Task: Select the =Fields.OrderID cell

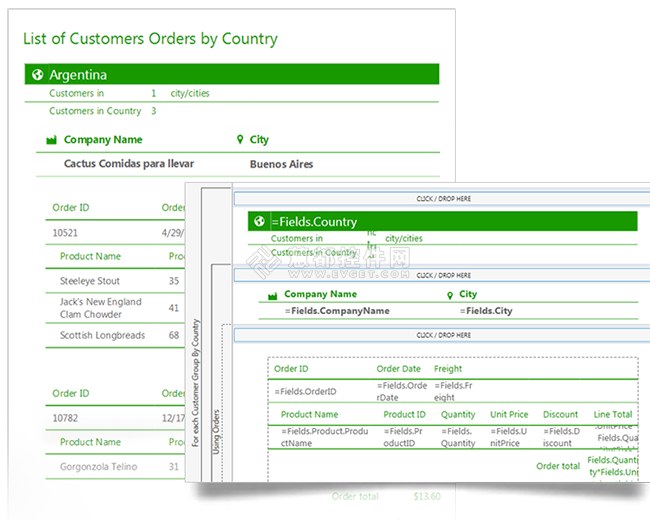Action: coord(306,391)
